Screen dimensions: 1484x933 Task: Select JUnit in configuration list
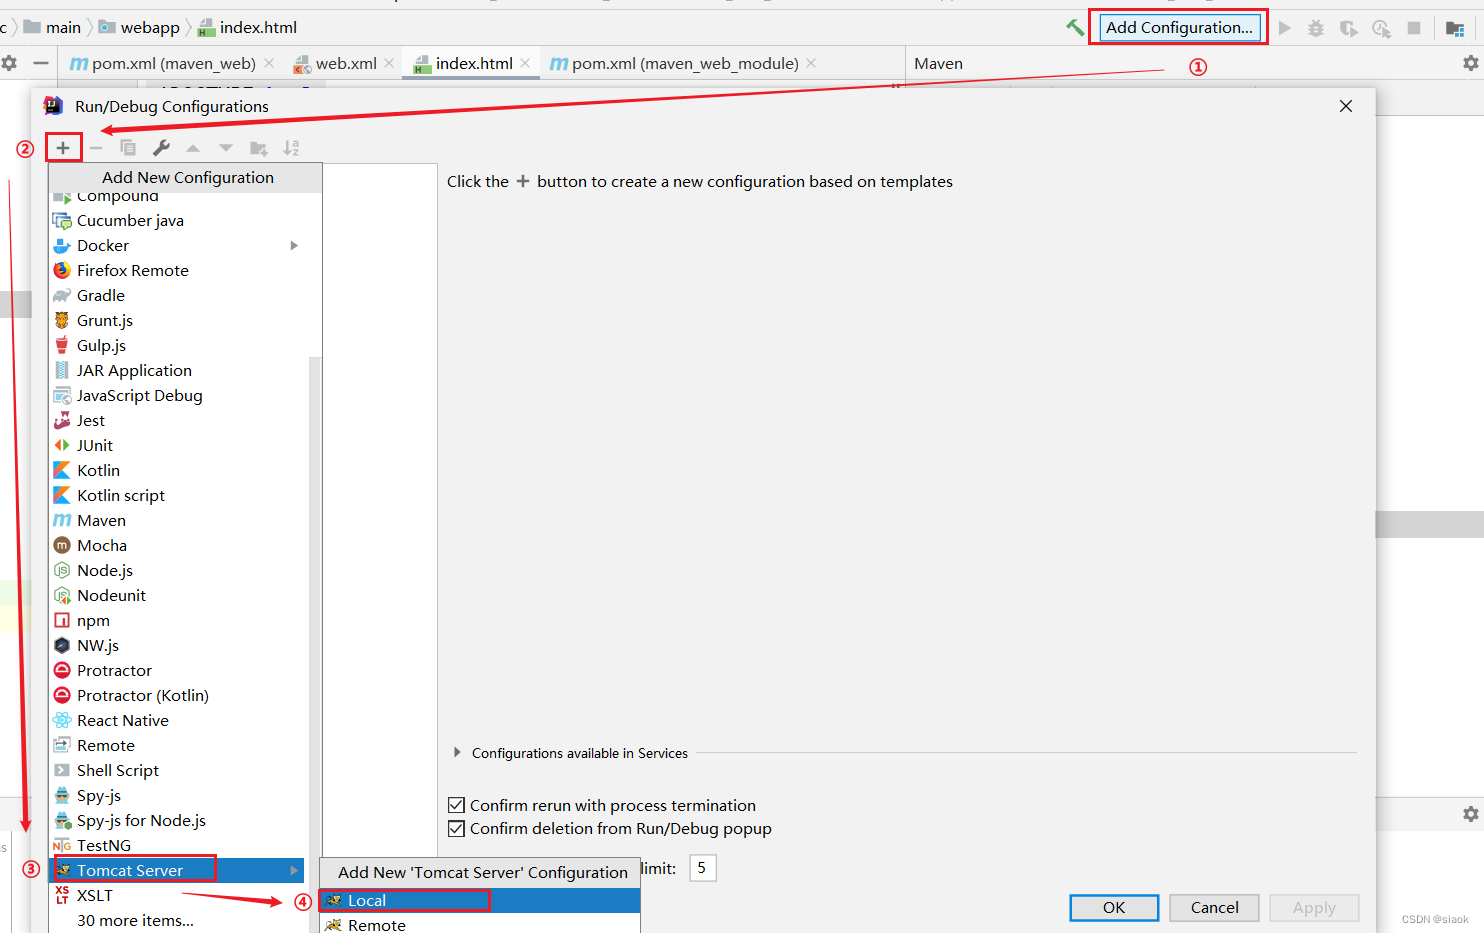click(177, 445)
